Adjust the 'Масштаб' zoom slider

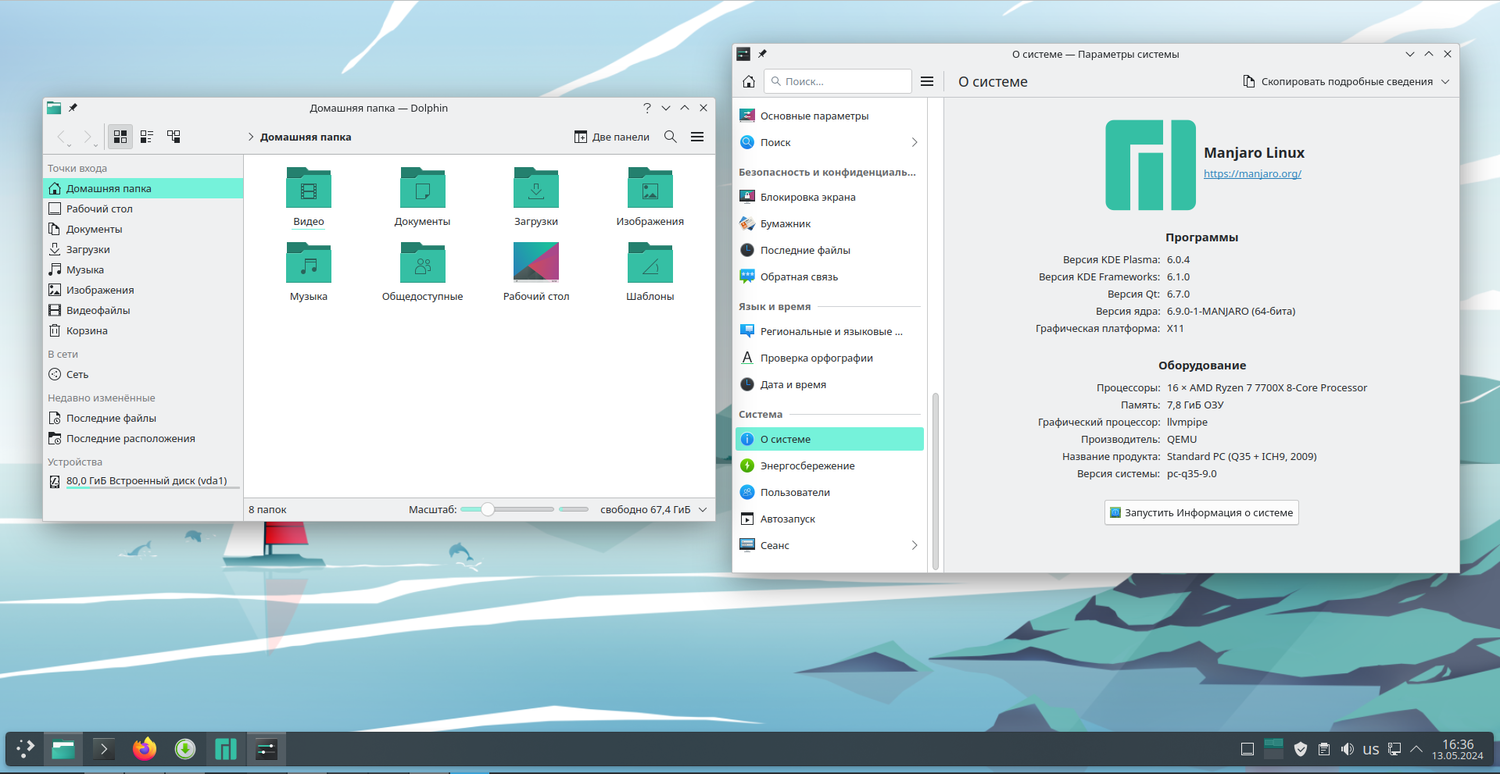(x=487, y=509)
